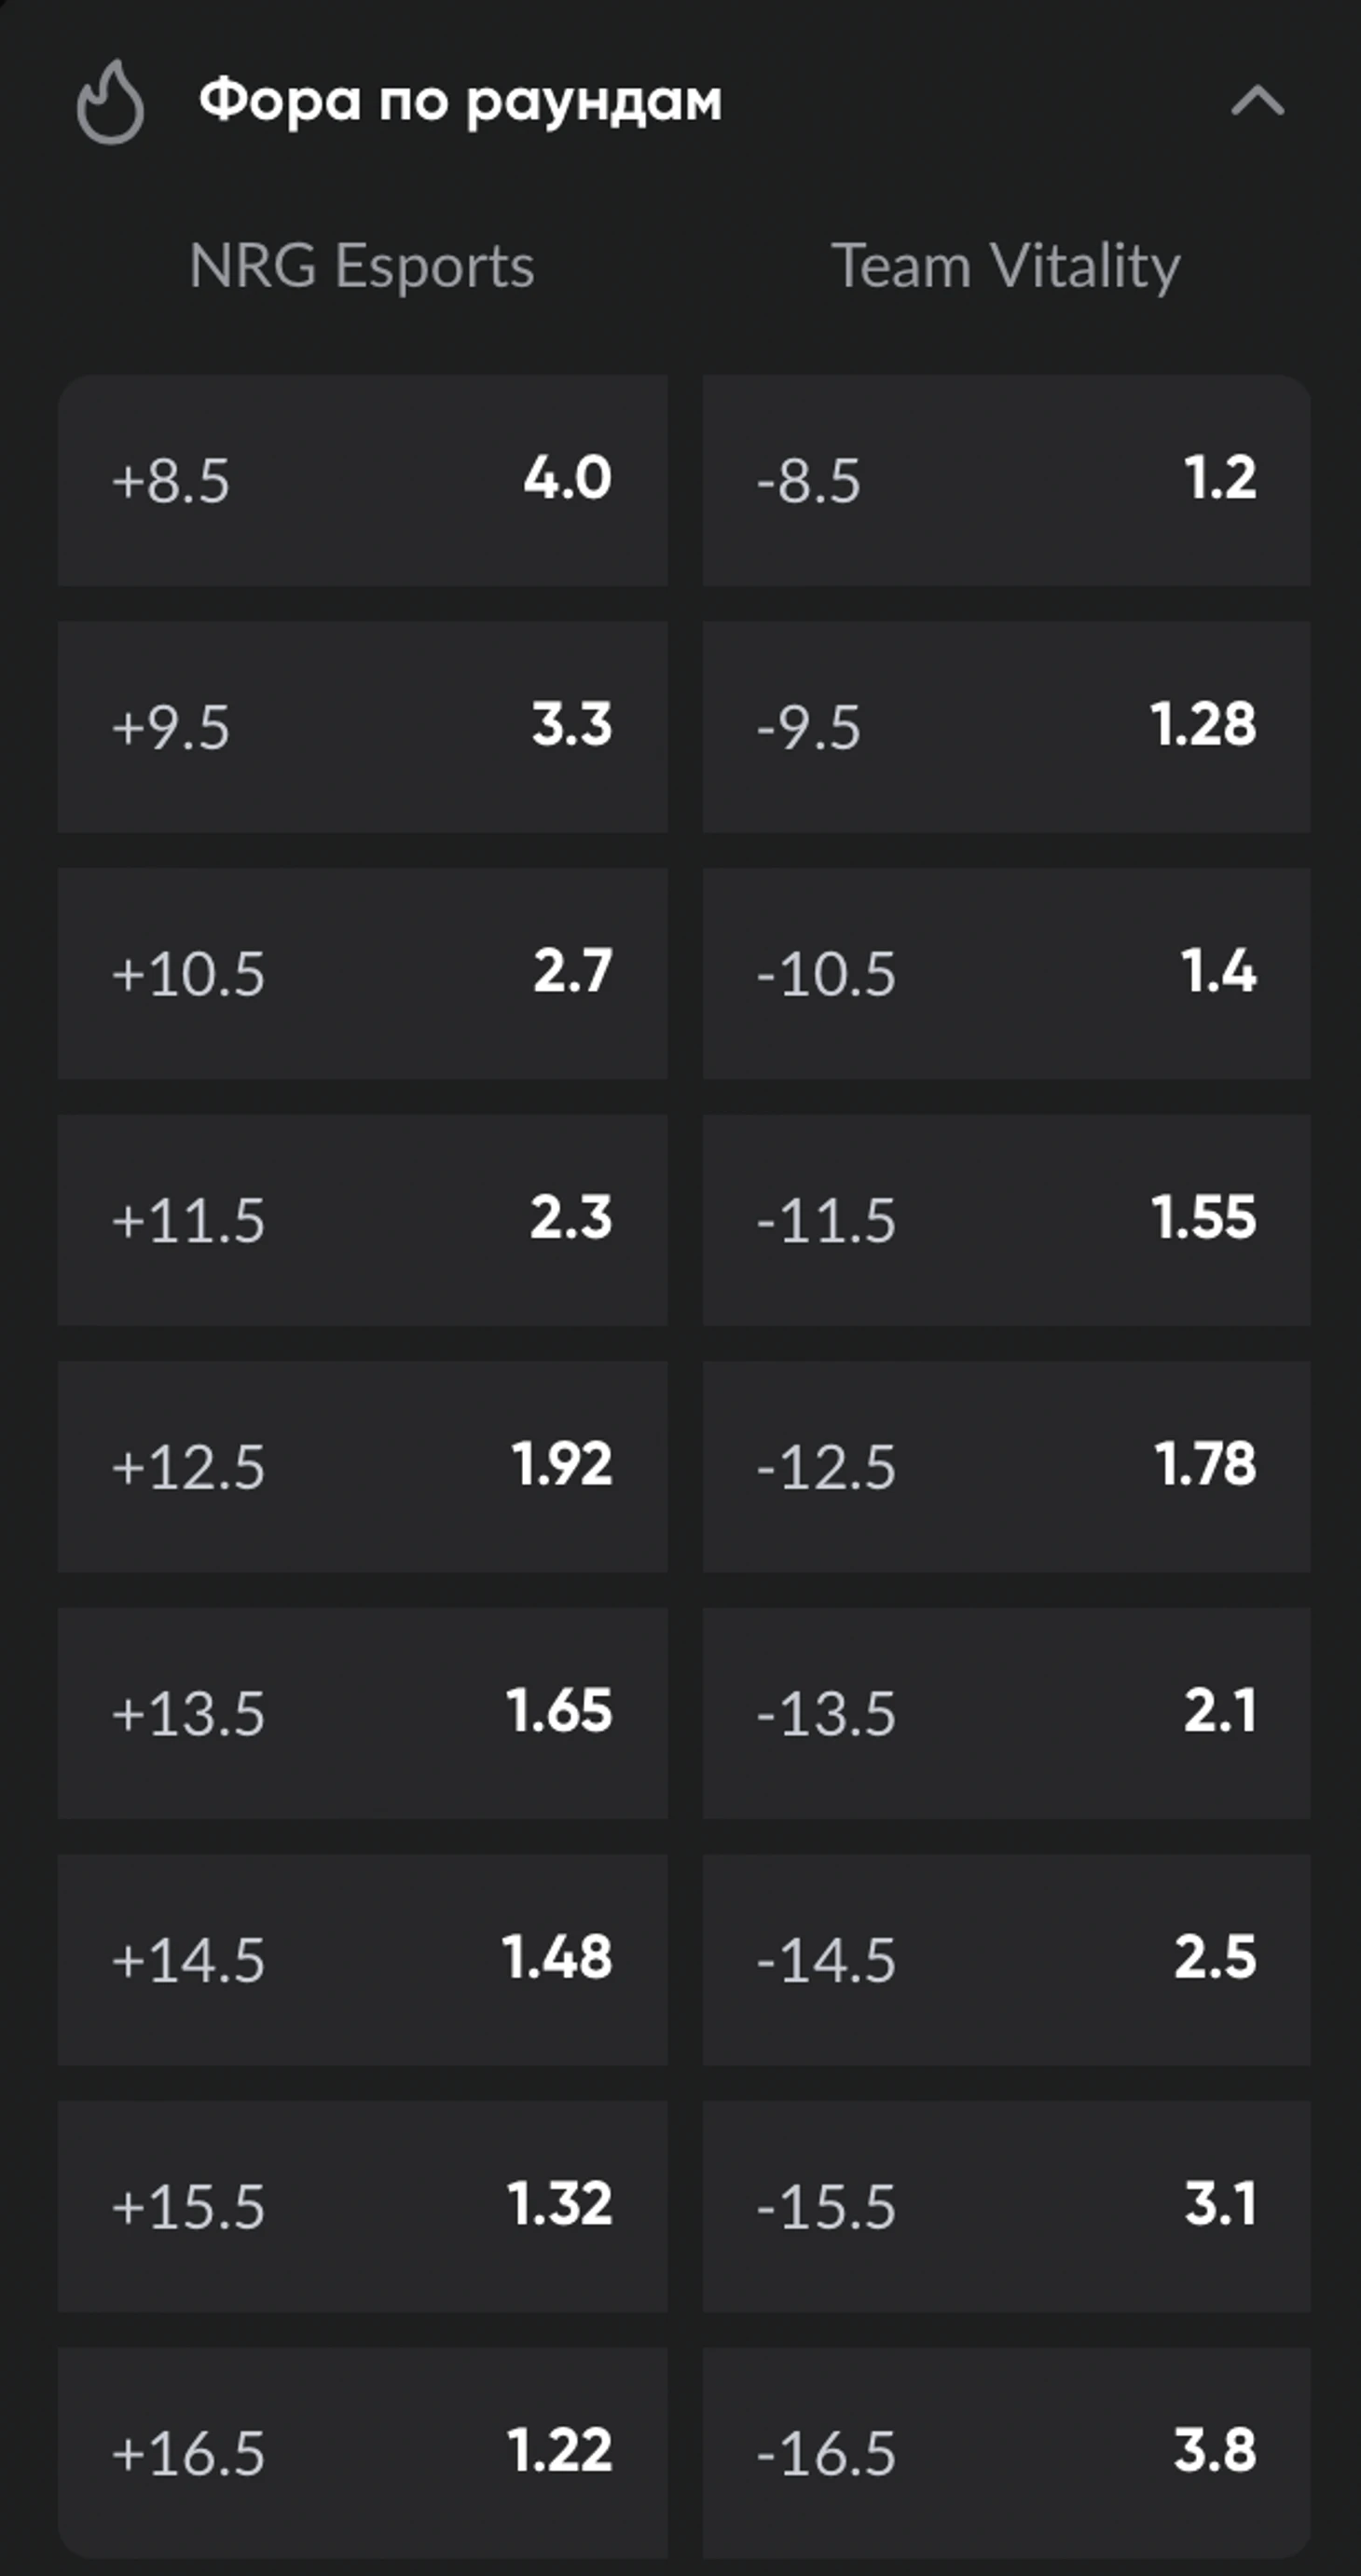1361x2576 pixels.
Task: Collapse the Фора по раундам section
Action: point(1257,101)
